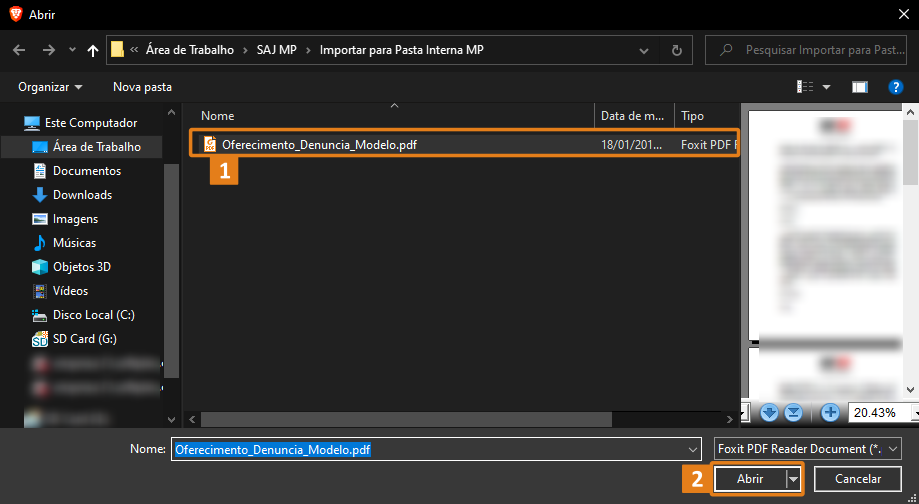Open the Organizar menu
This screenshot has width=919, height=504.
(x=50, y=87)
